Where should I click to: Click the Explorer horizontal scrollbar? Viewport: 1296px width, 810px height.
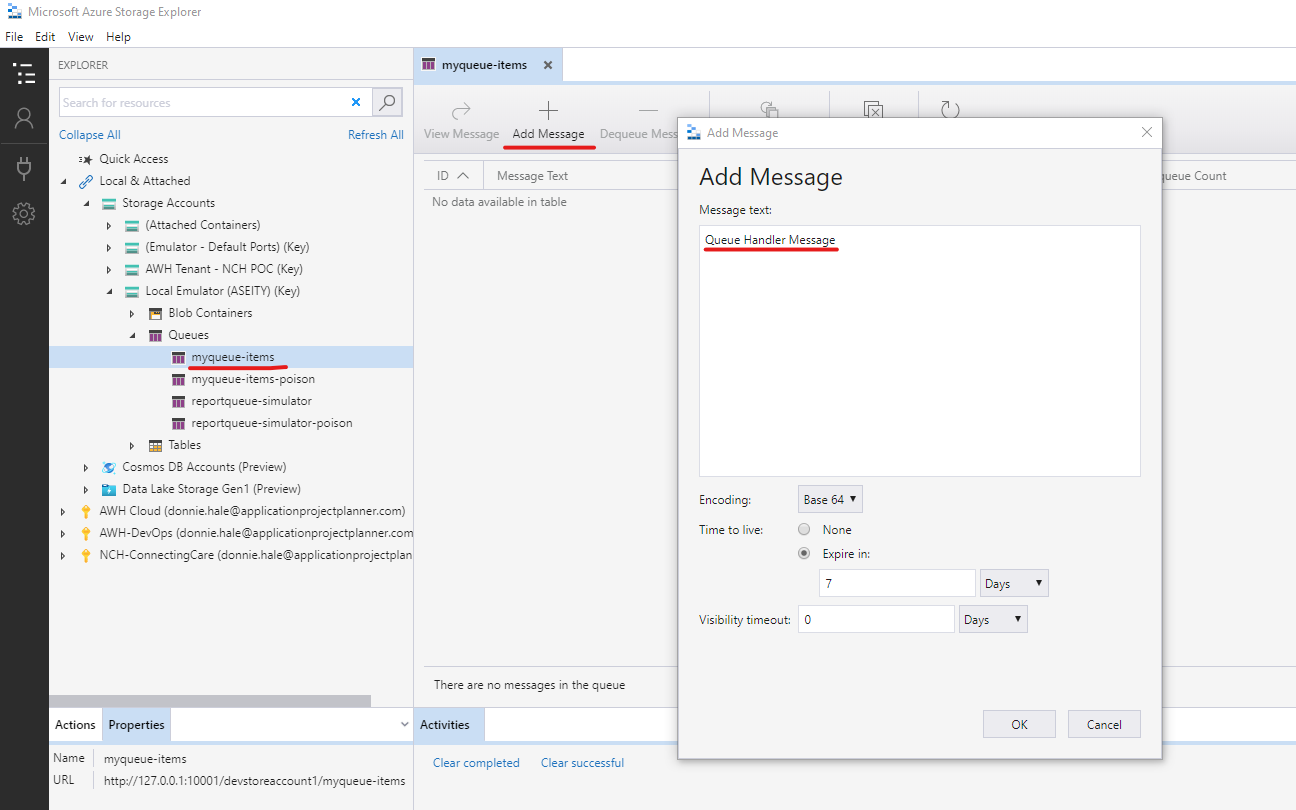pyautogui.click(x=210, y=701)
